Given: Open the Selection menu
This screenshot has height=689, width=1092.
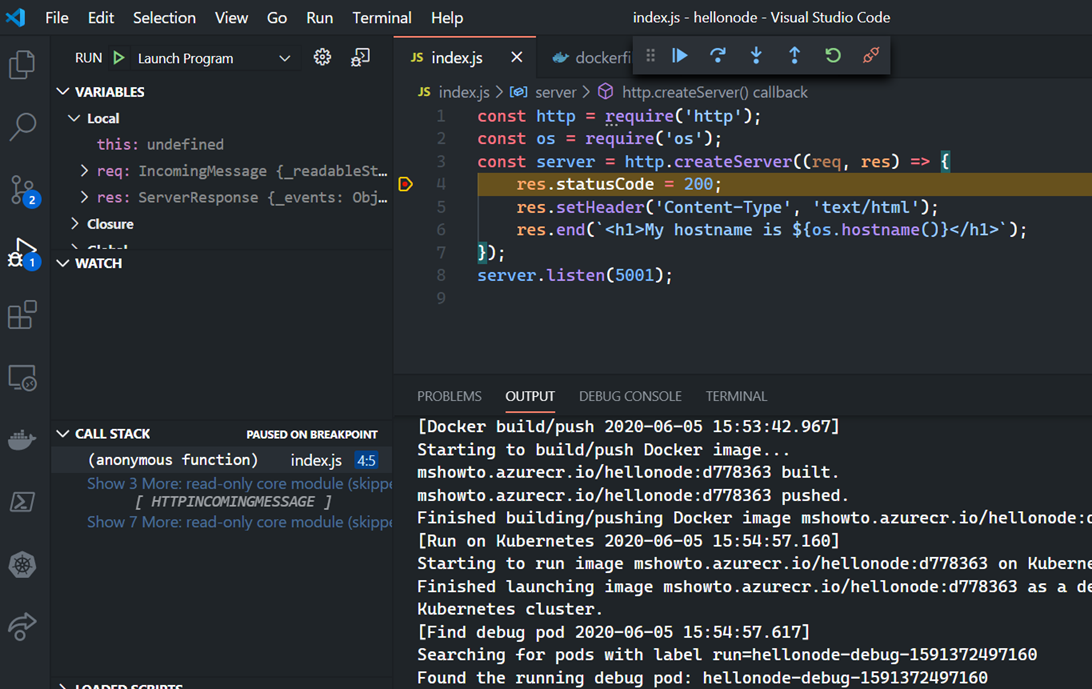Looking at the screenshot, I should click(x=164, y=17).
